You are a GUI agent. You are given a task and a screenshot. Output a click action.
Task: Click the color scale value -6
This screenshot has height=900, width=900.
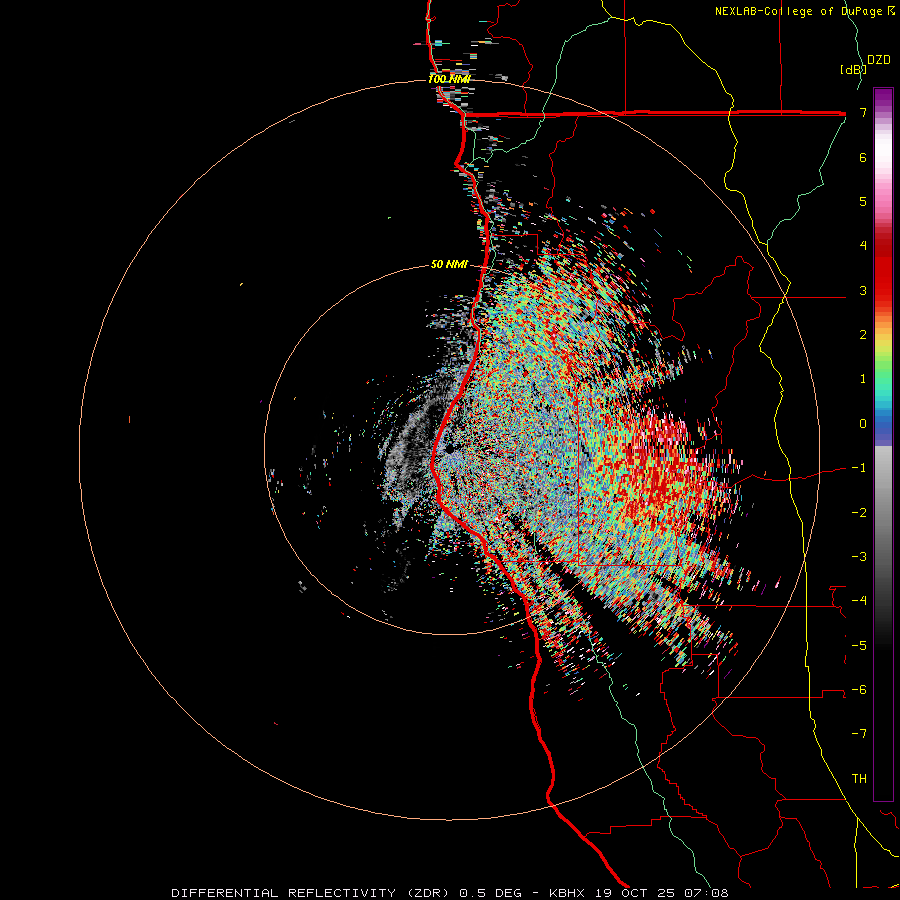tap(859, 690)
